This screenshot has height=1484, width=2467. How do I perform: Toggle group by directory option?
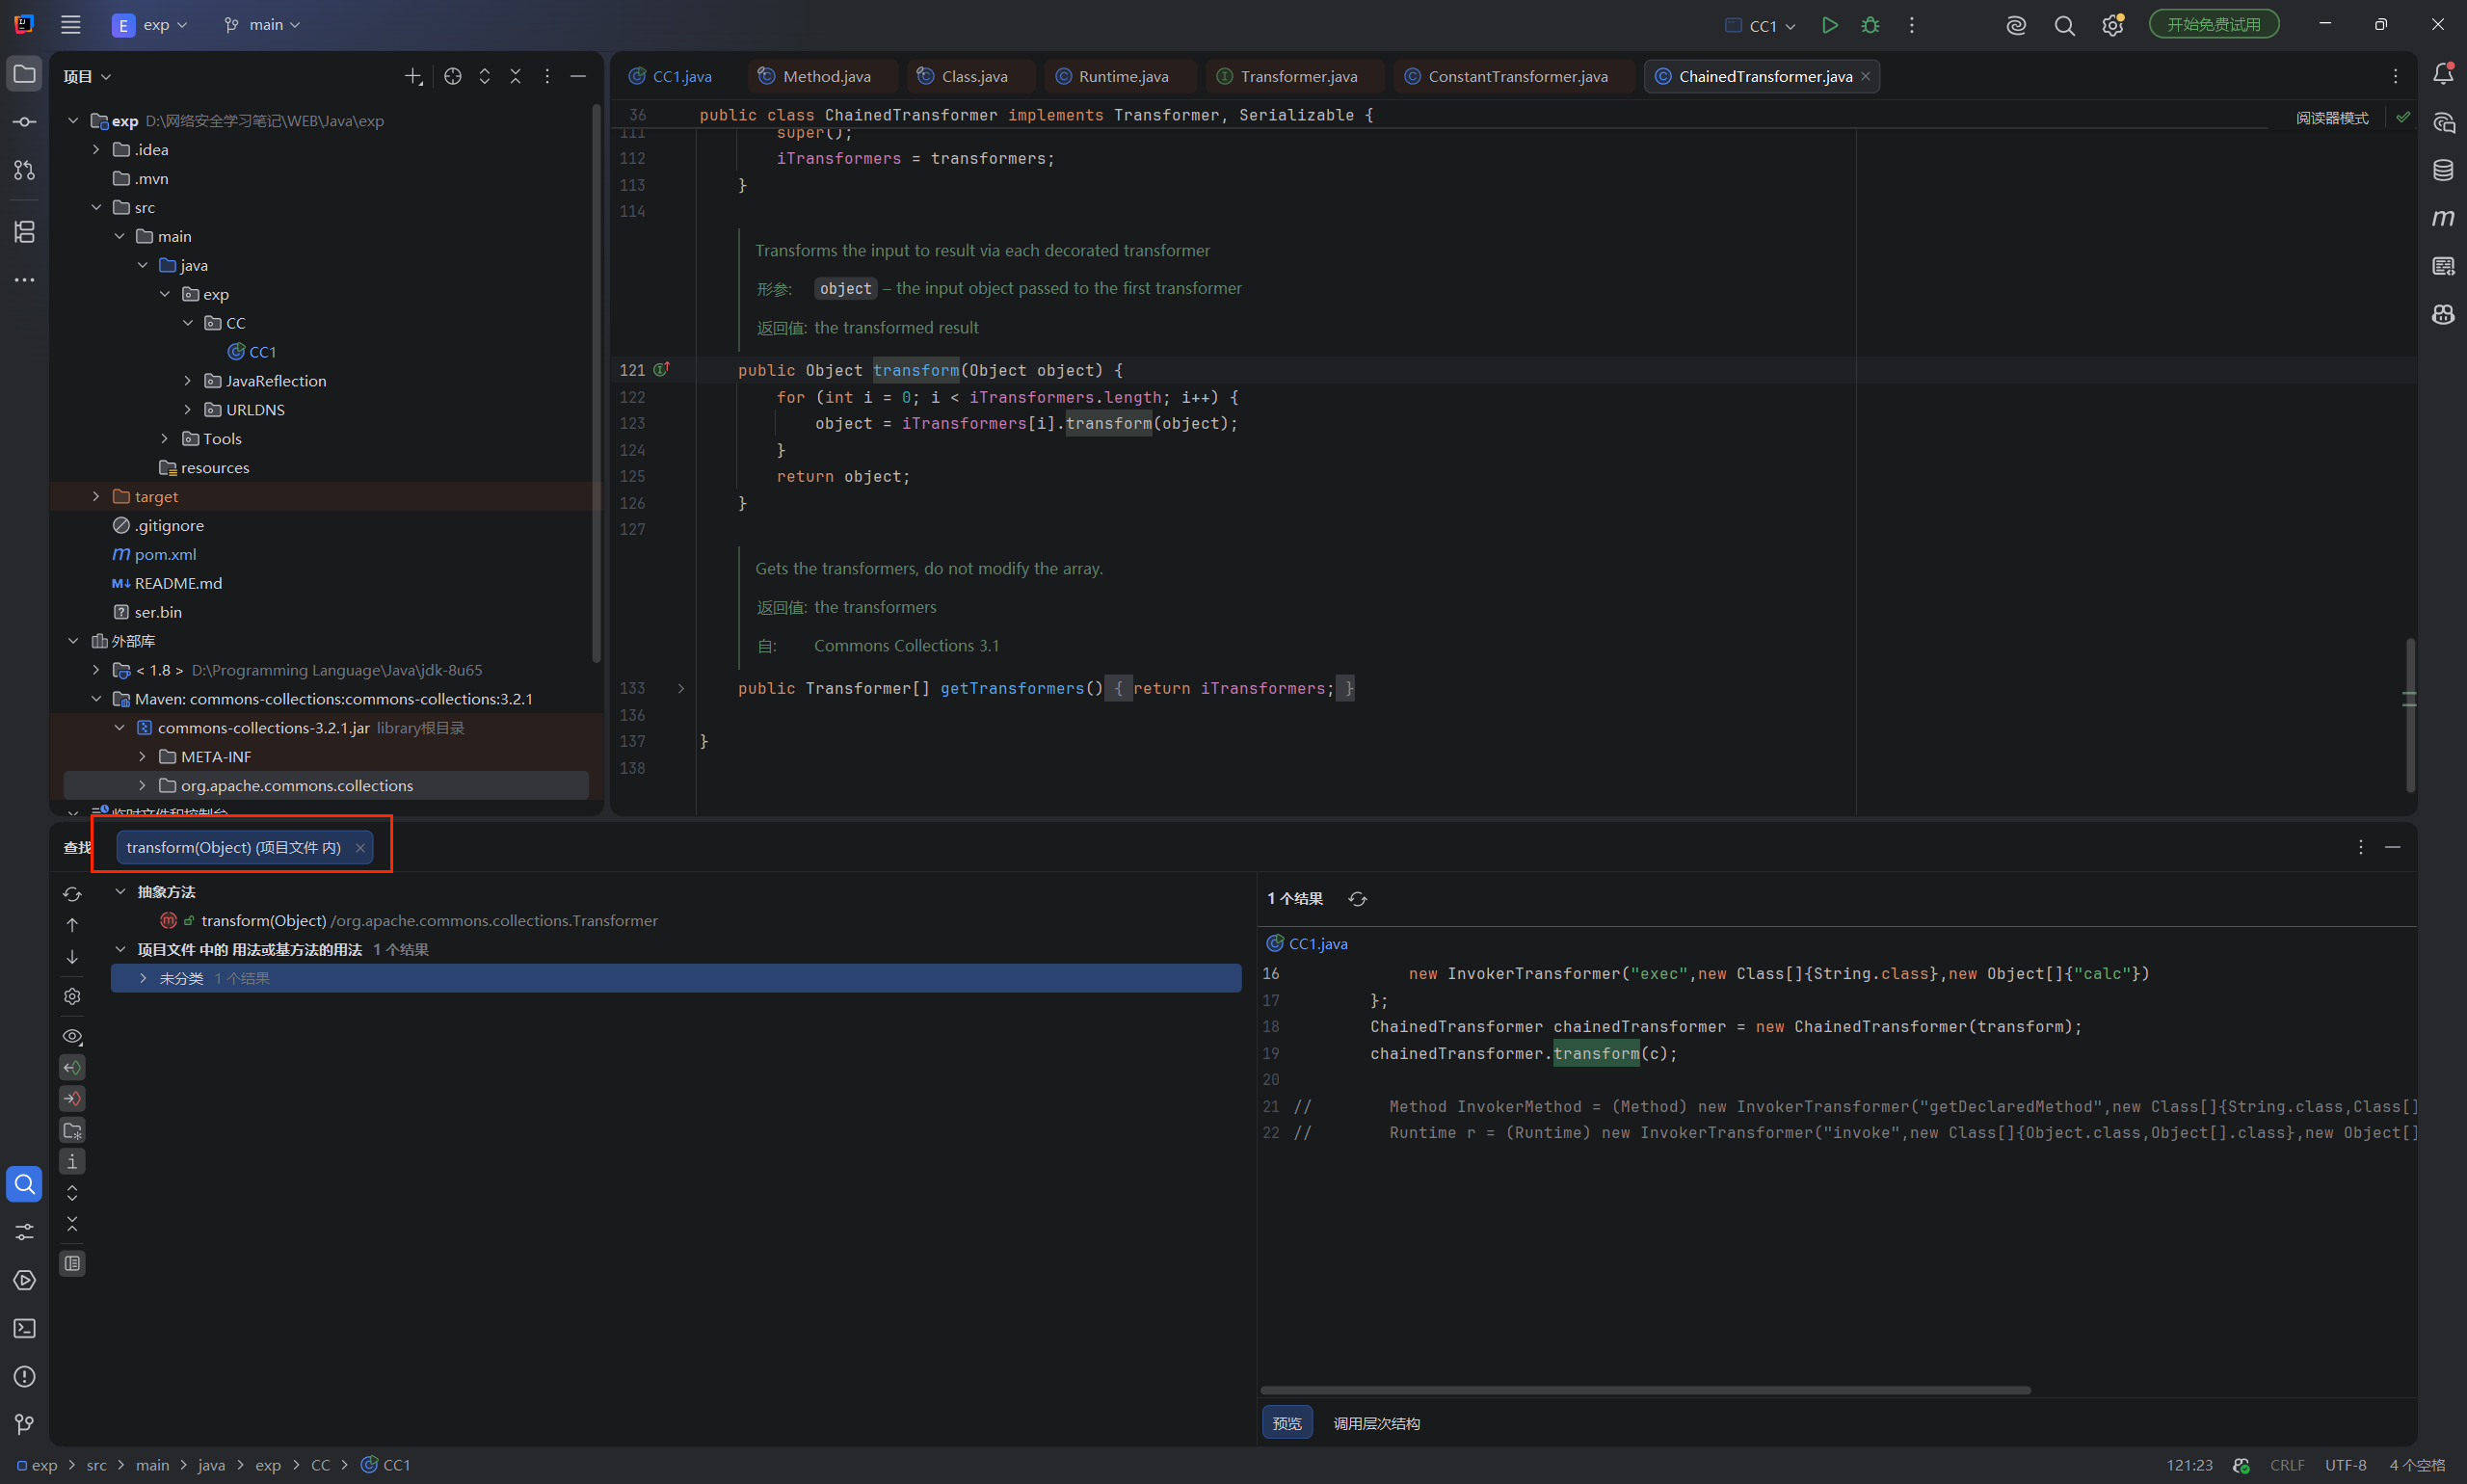click(72, 1130)
